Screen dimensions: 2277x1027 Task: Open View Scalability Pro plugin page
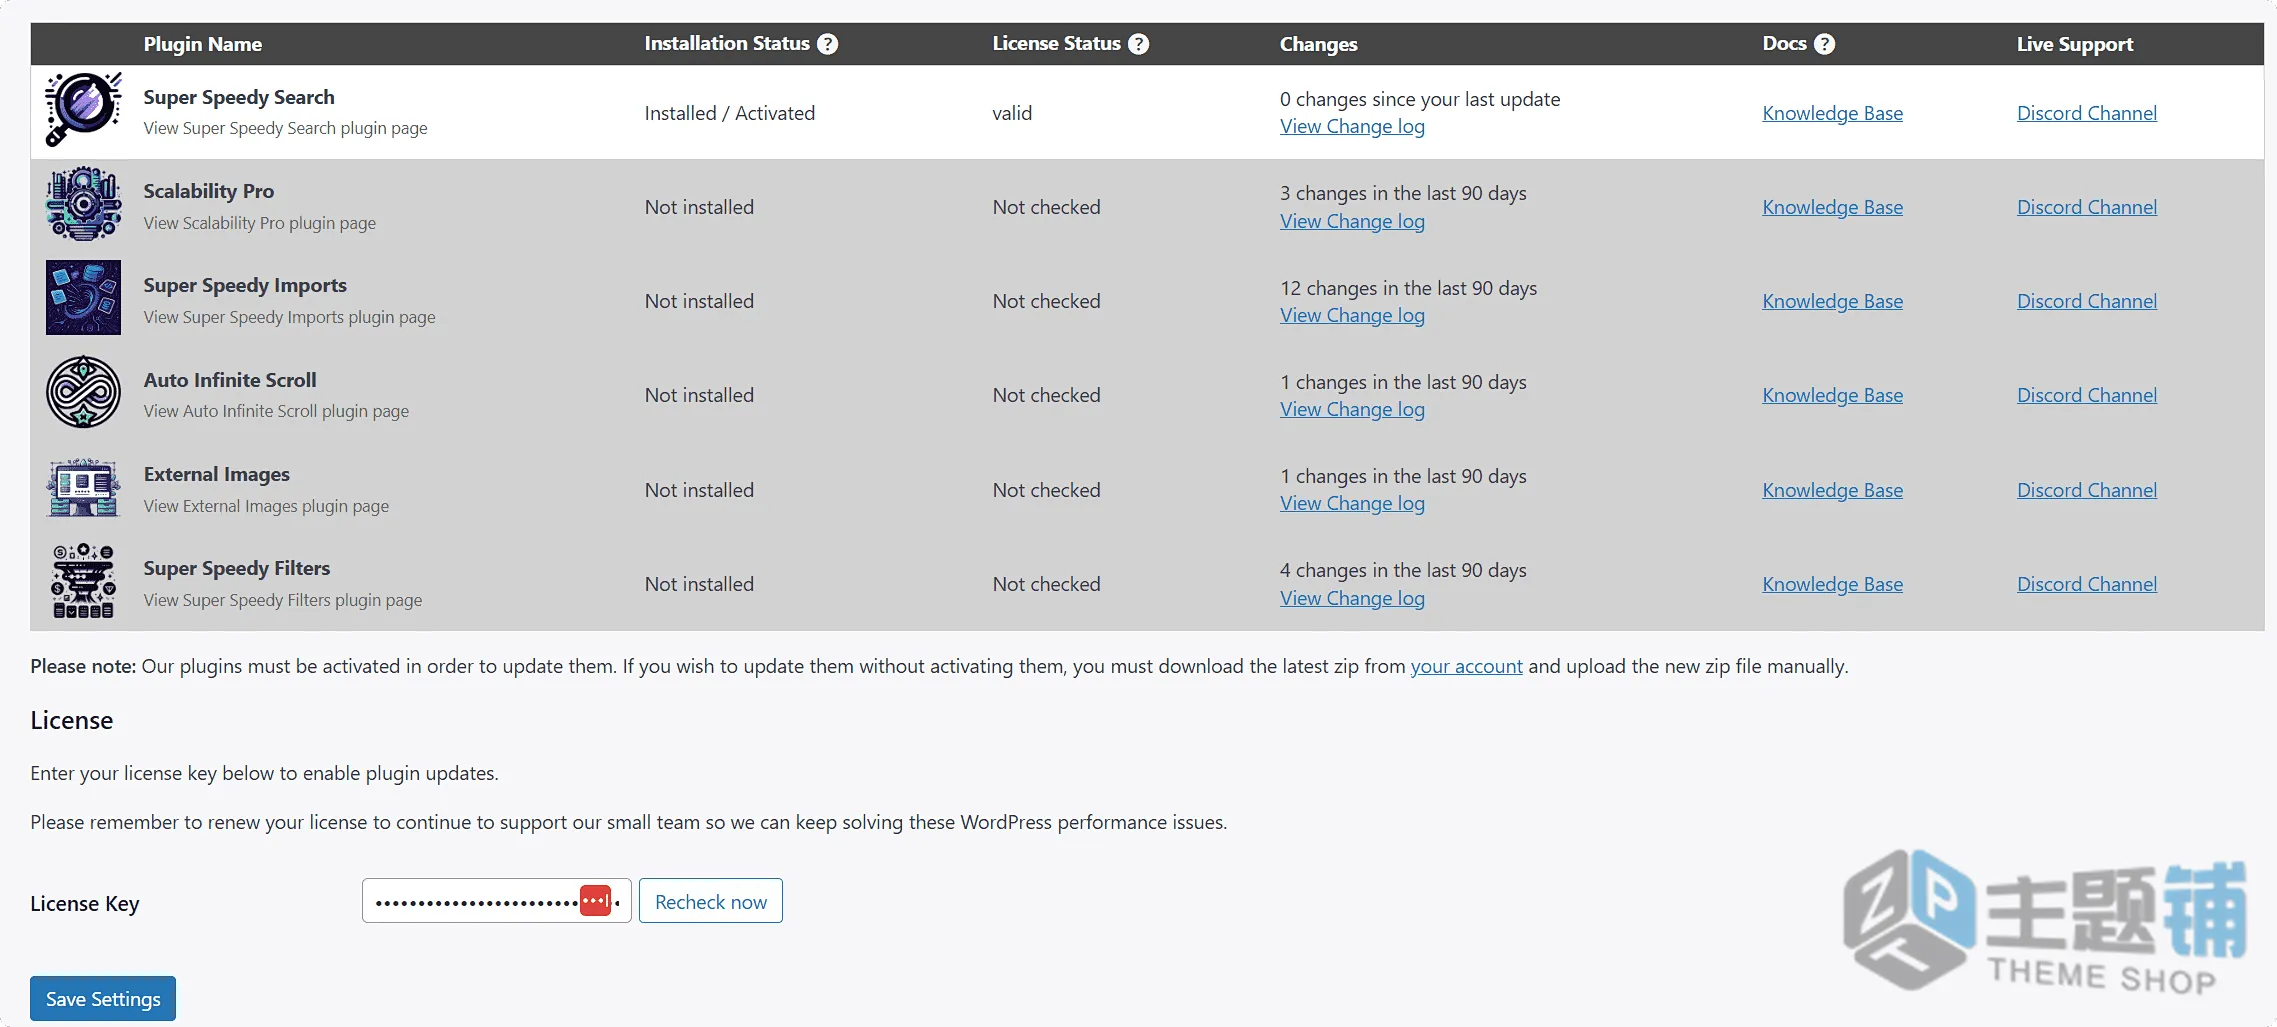click(260, 223)
